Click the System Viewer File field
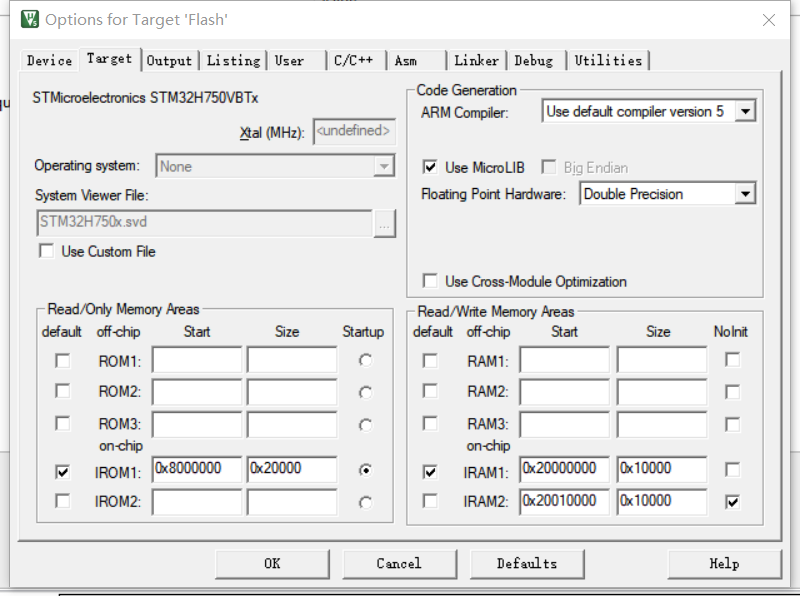Image resolution: width=800 pixels, height=596 pixels. point(205,222)
